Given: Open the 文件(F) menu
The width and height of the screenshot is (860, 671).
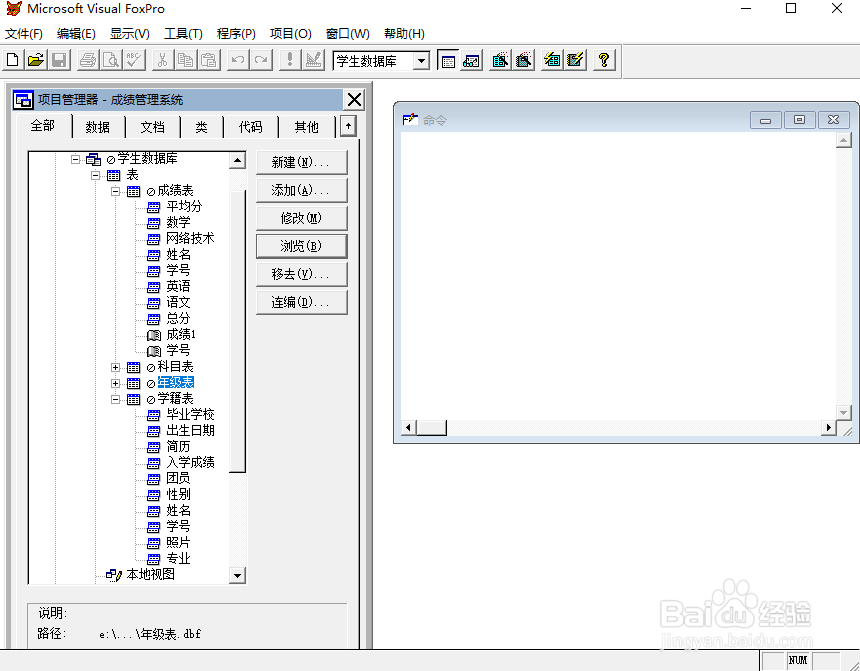Looking at the screenshot, I should (24, 33).
